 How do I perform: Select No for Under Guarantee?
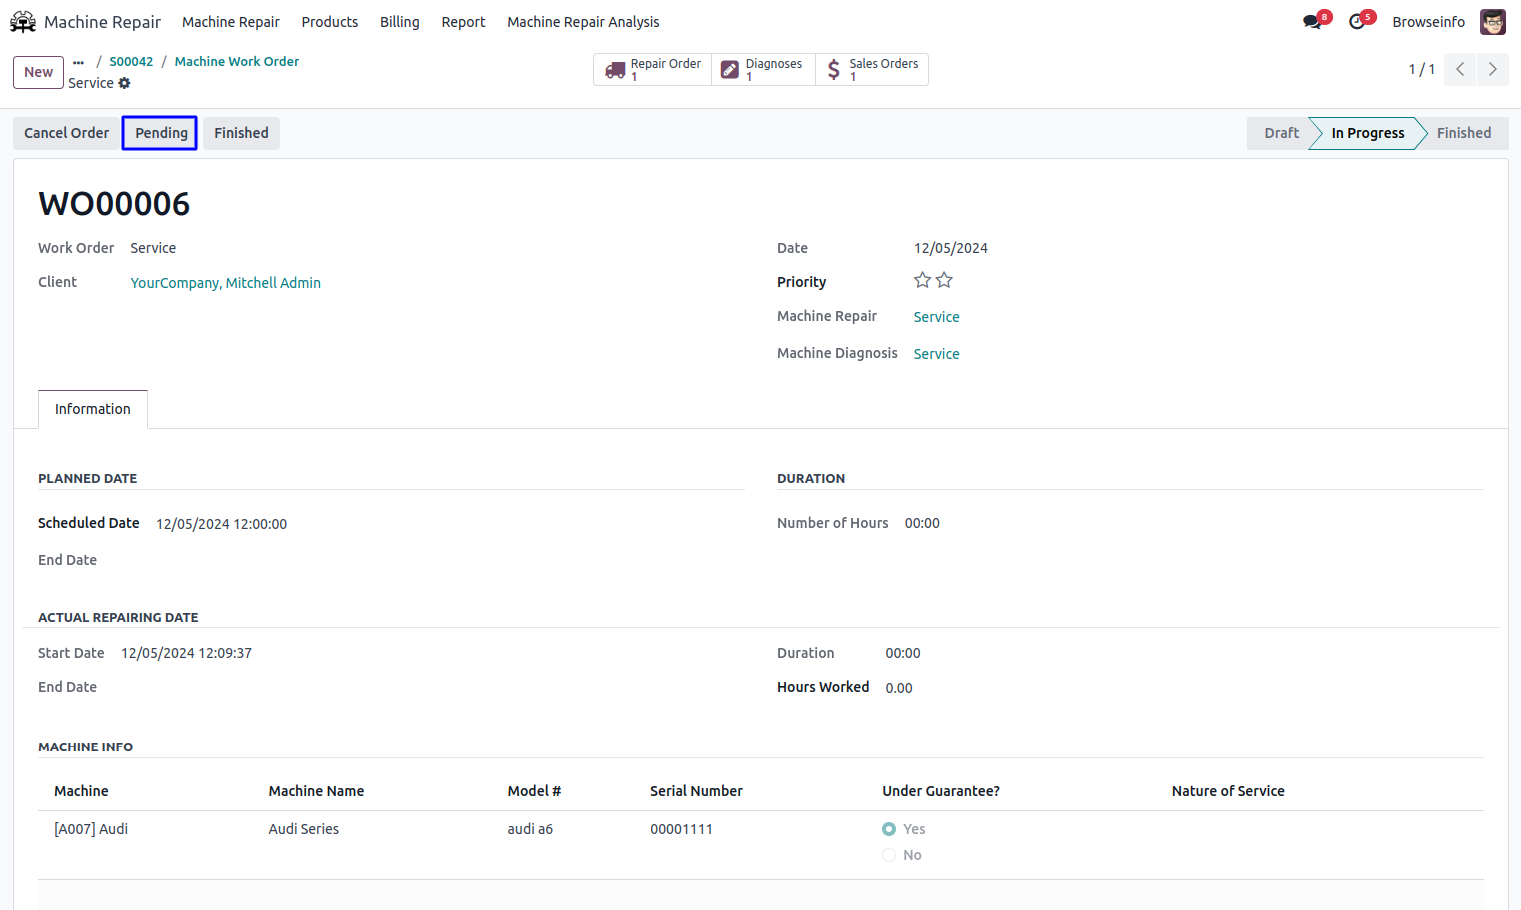coord(889,855)
